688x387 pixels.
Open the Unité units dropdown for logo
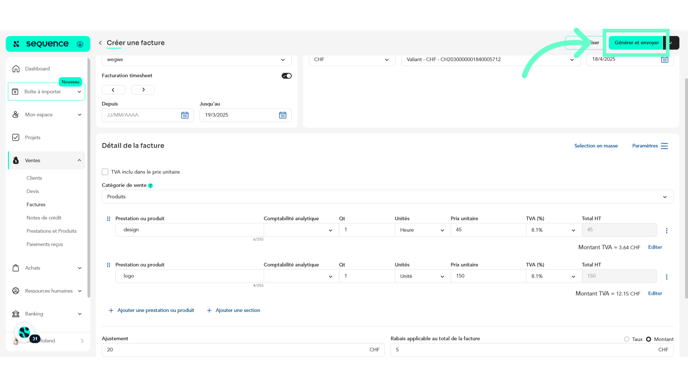pos(422,276)
